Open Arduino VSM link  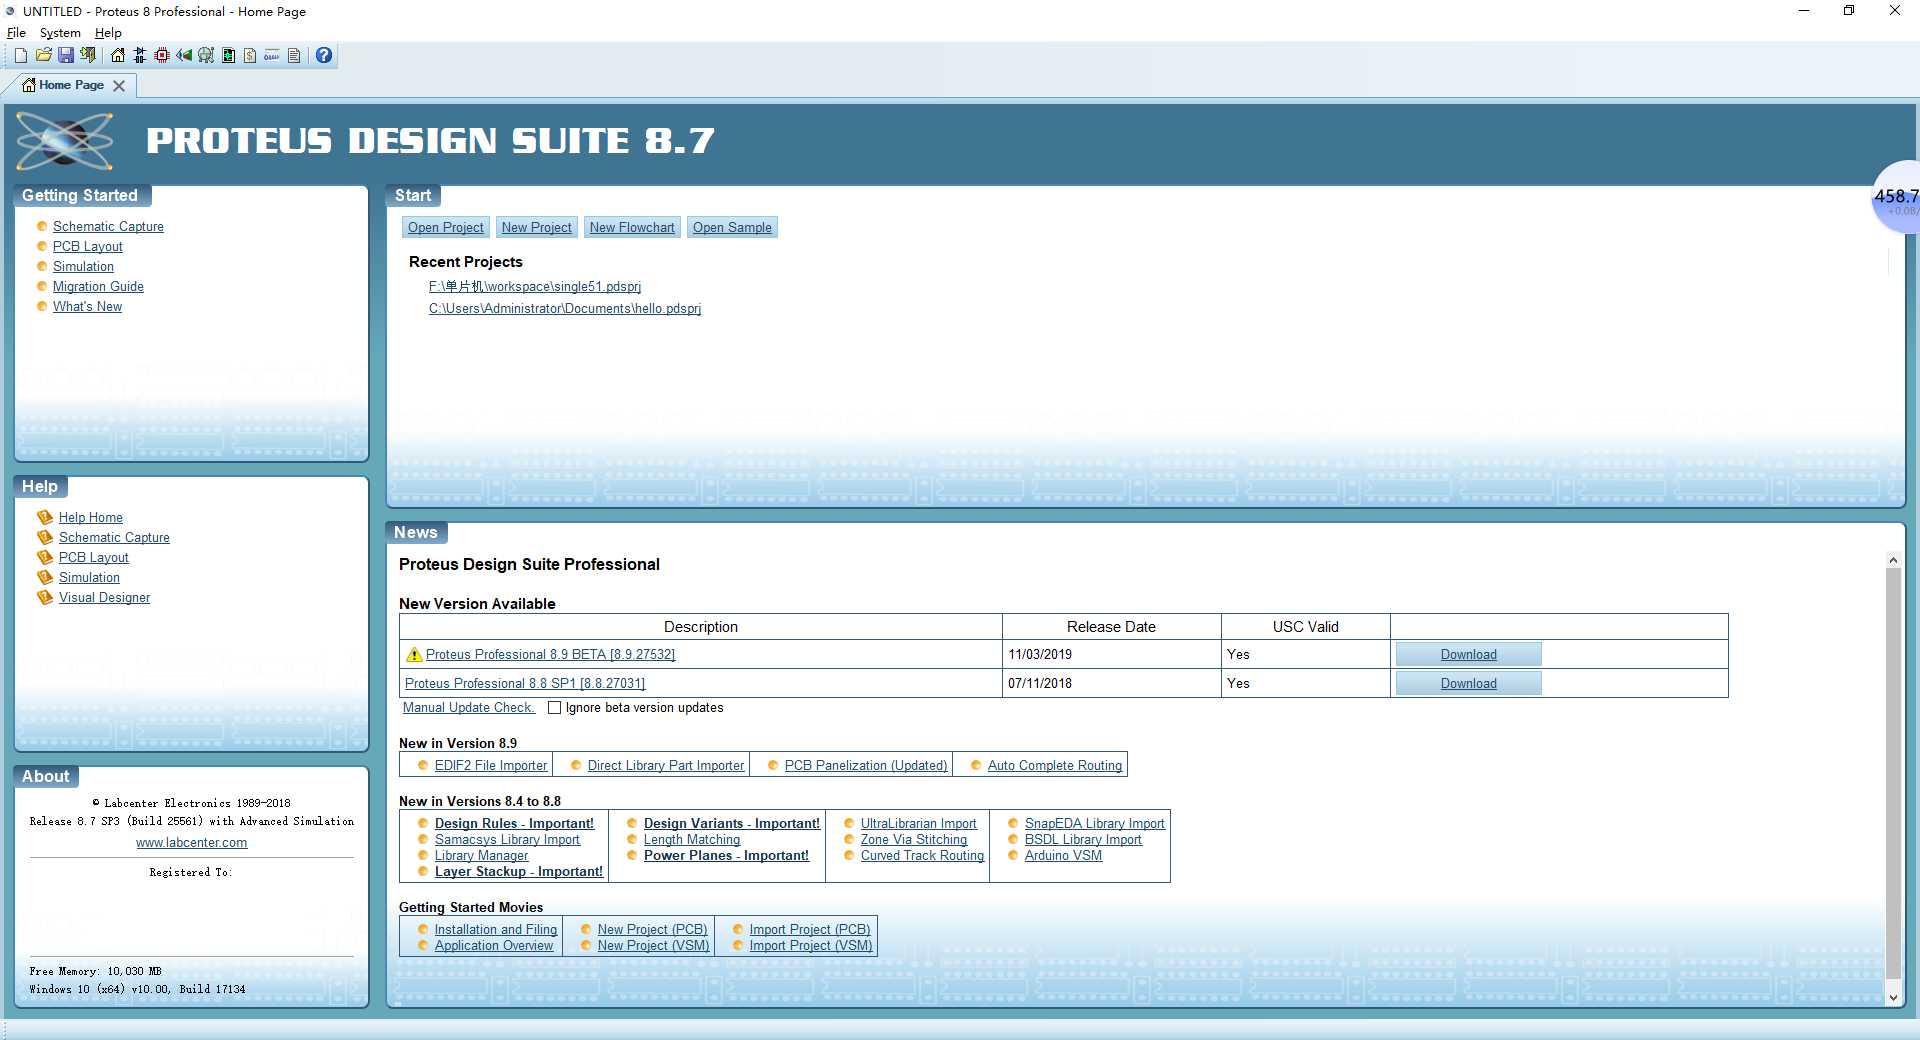pos(1063,856)
